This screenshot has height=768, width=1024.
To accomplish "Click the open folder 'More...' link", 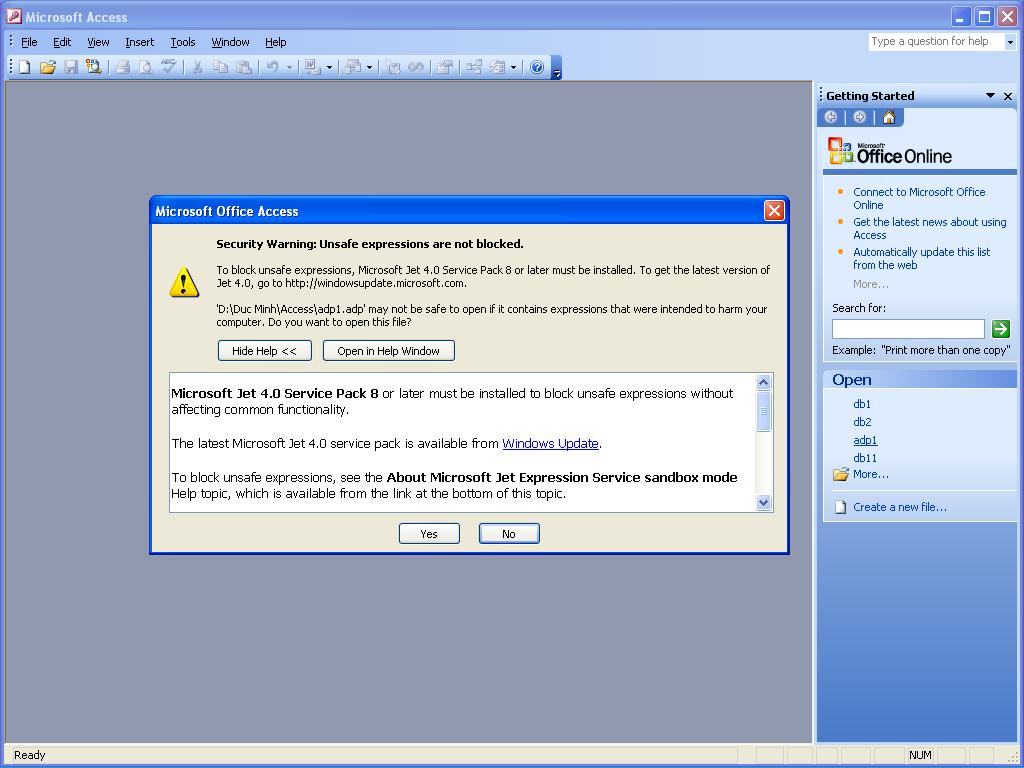I will (871, 475).
